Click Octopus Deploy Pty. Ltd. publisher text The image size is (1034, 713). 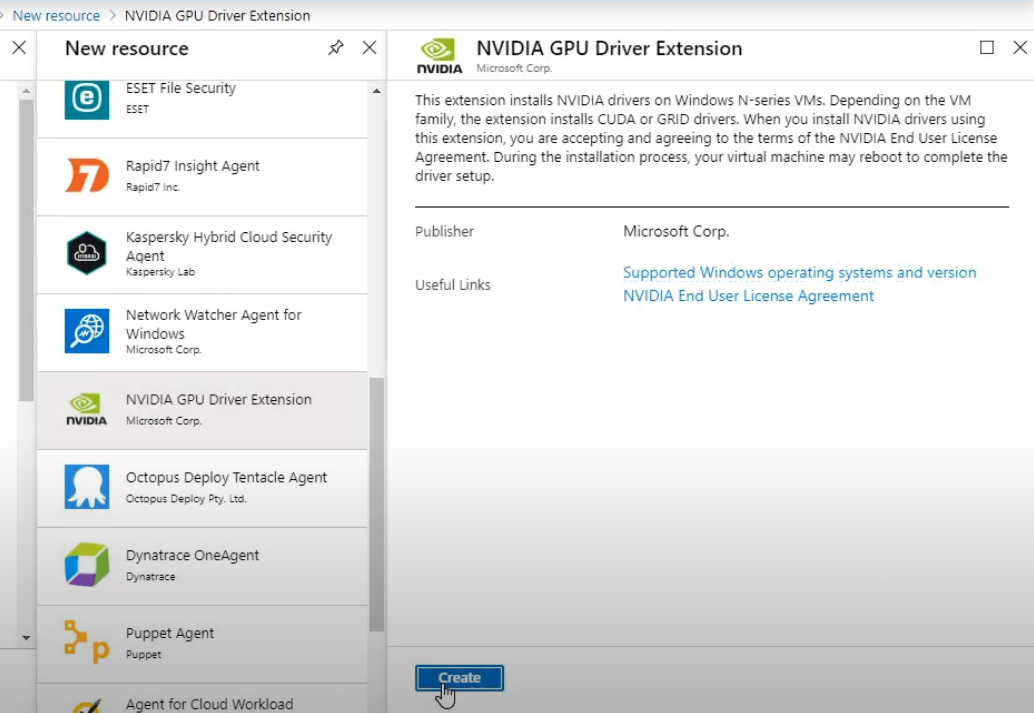[x=186, y=499]
